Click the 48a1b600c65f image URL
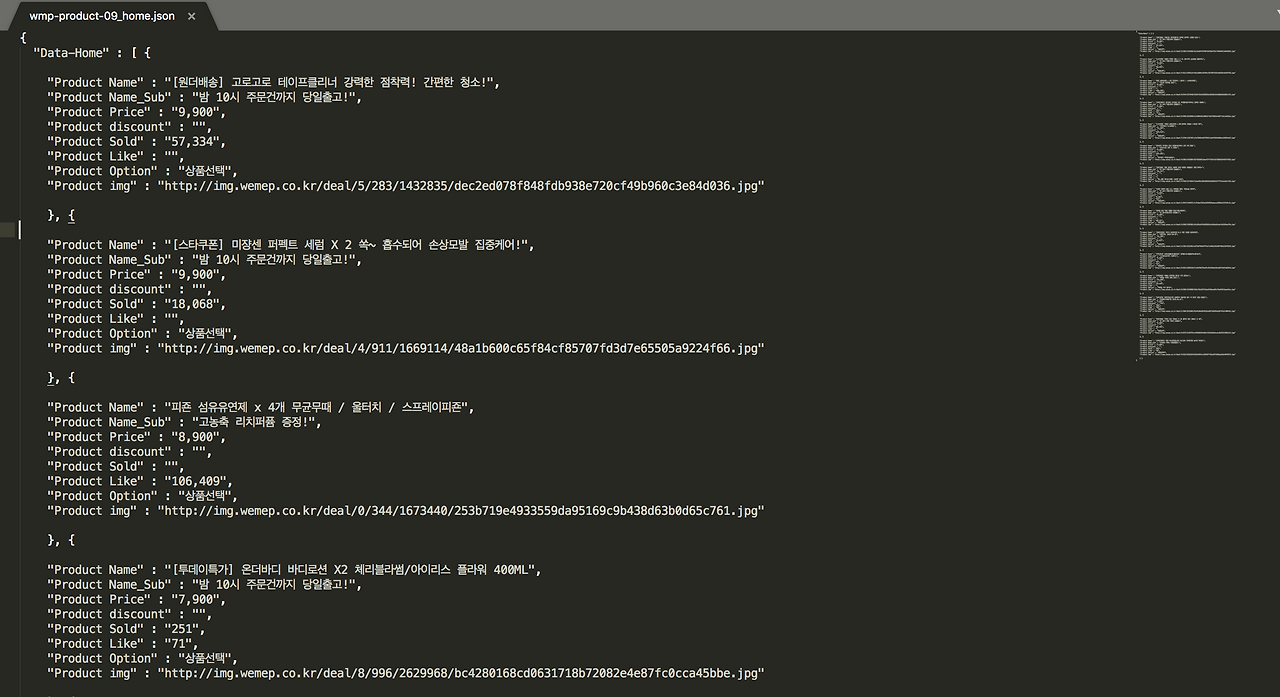The width and height of the screenshot is (1280, 697). [x=461, y=349]
